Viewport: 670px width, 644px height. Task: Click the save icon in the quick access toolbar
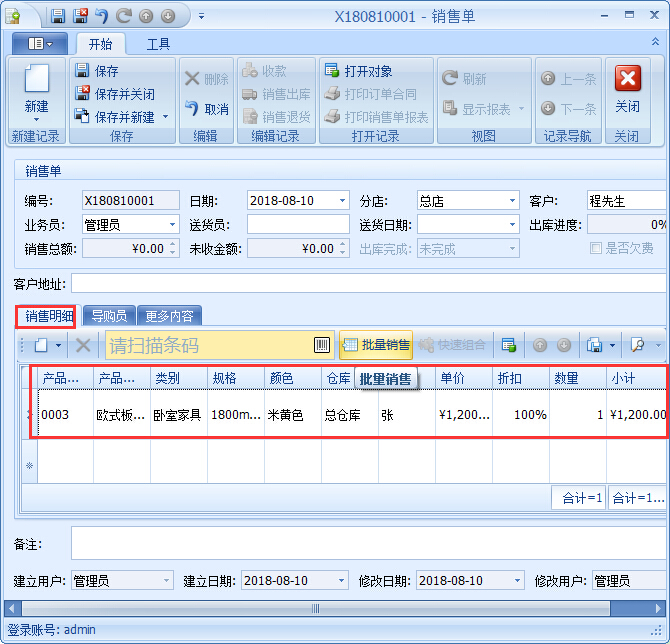[58, 16]
